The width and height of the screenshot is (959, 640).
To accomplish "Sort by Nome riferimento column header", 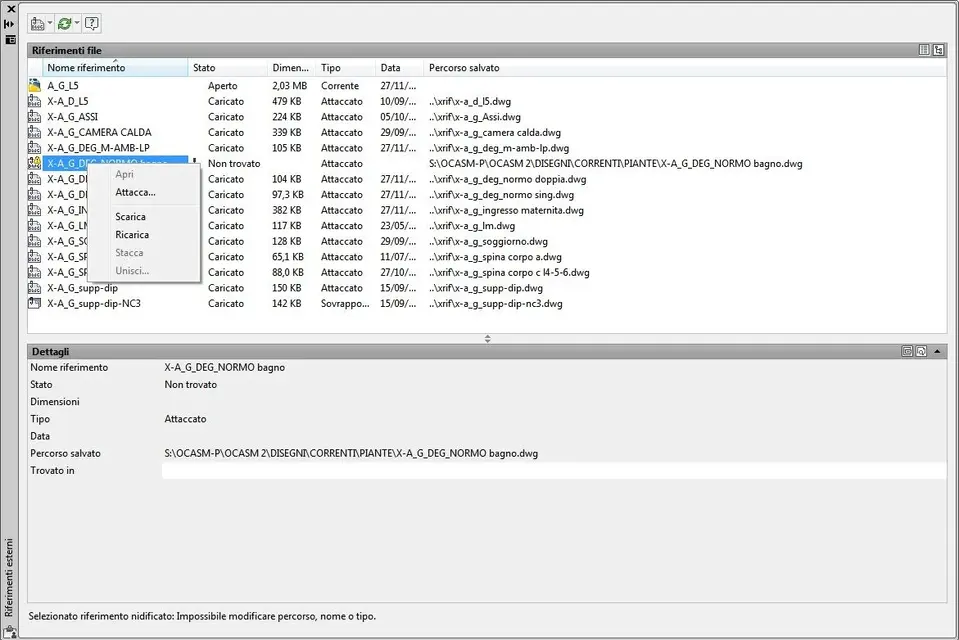I will [115, 67].
